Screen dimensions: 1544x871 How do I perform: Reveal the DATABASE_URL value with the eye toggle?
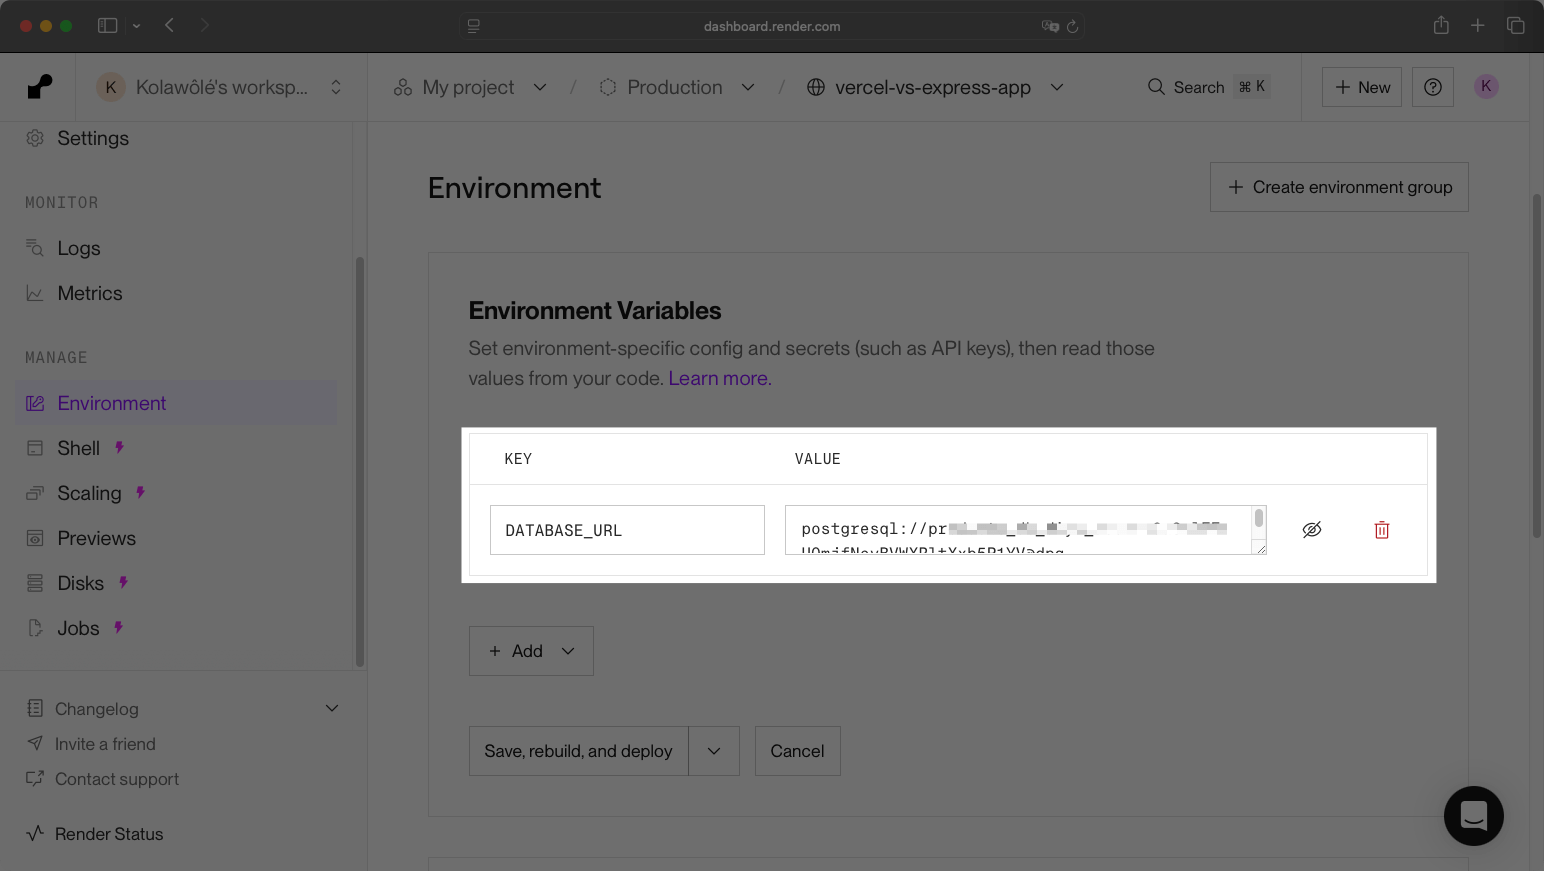[1312, 529]
